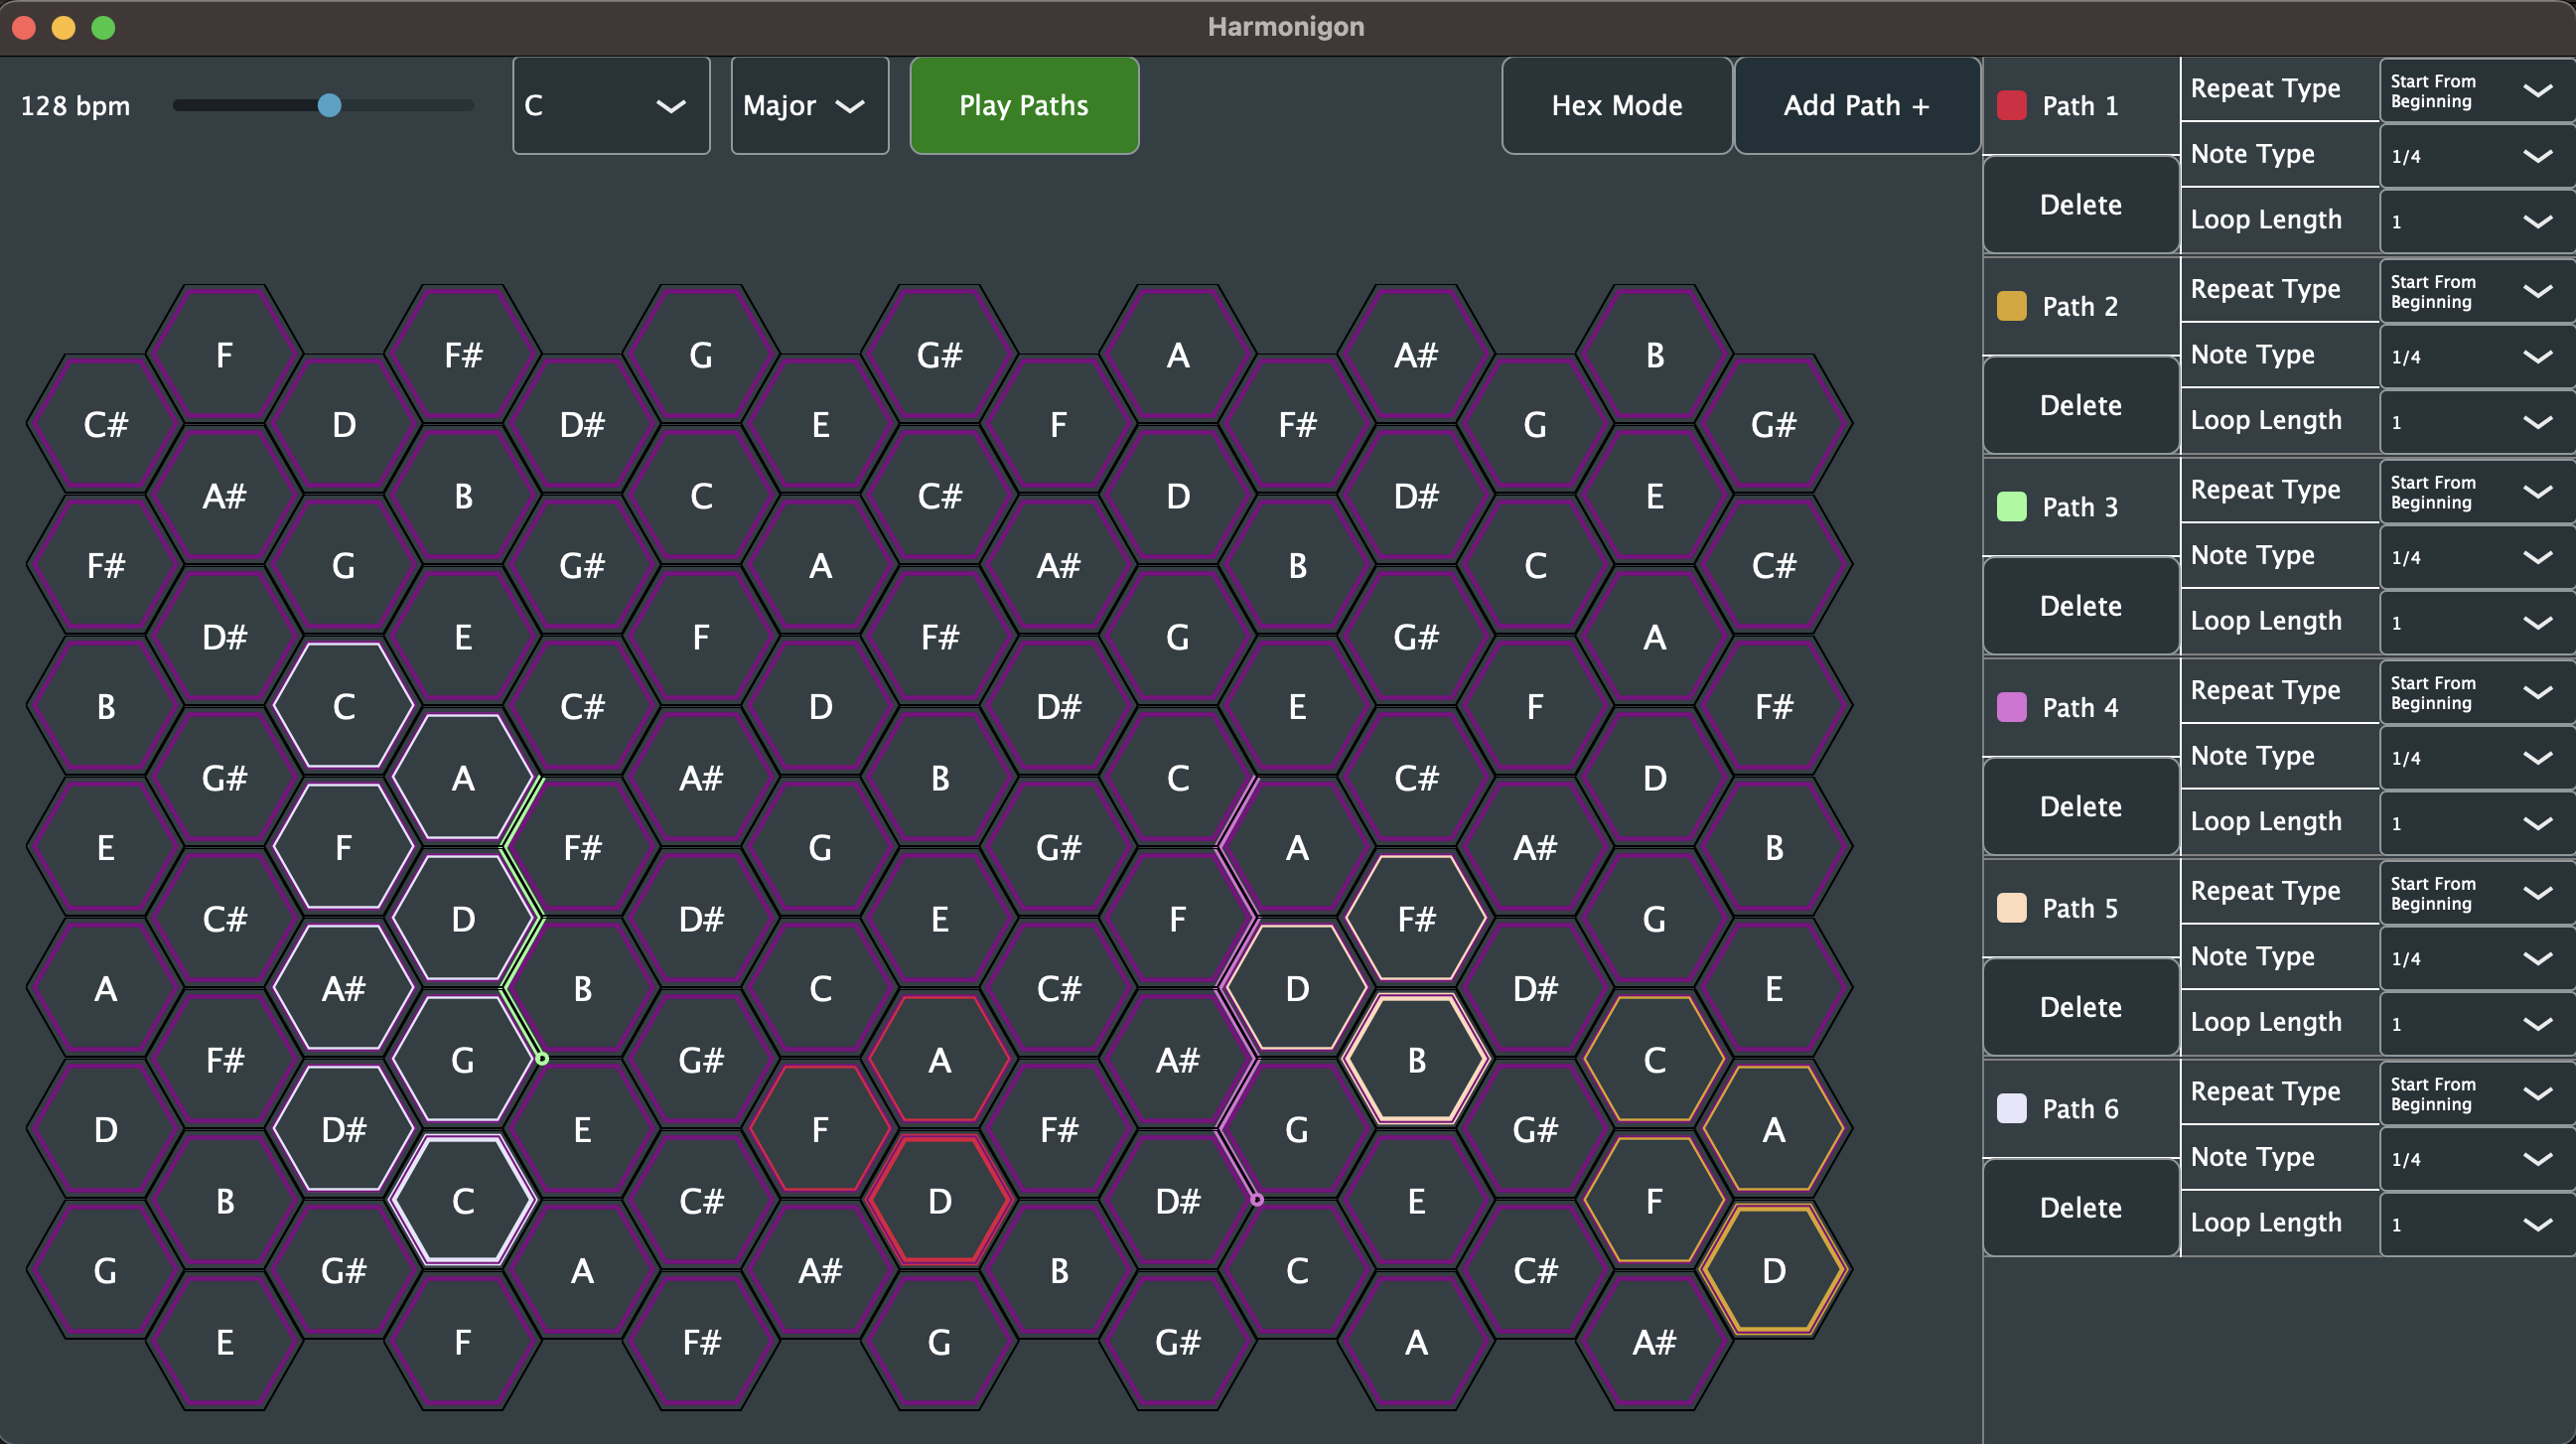This screenshot has width=2576, height=1444.
Task: Add a new path with Add Path +
Action: [x=1856, y=105]
